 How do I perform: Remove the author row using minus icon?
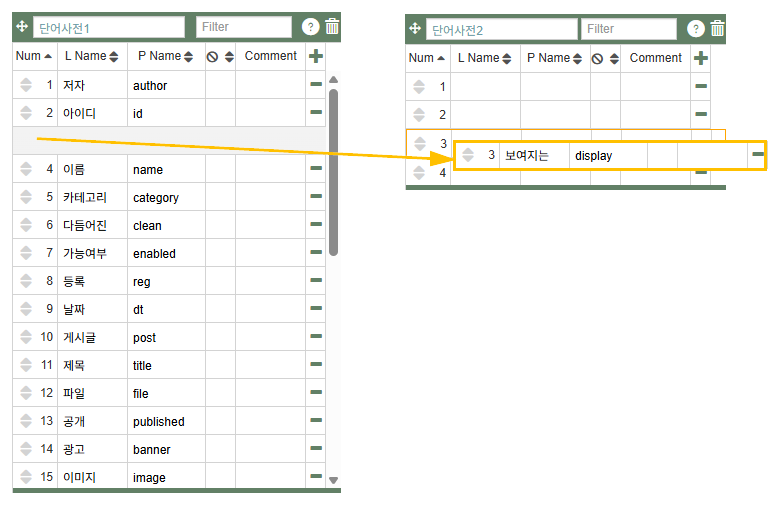click(316, 85)
